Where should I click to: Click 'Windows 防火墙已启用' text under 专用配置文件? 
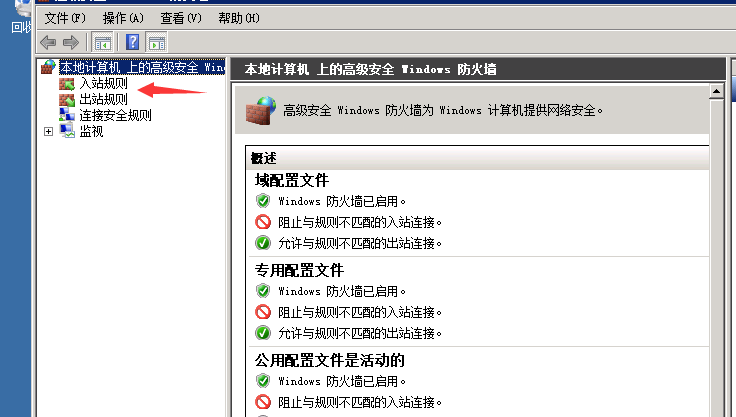[342, 292]
